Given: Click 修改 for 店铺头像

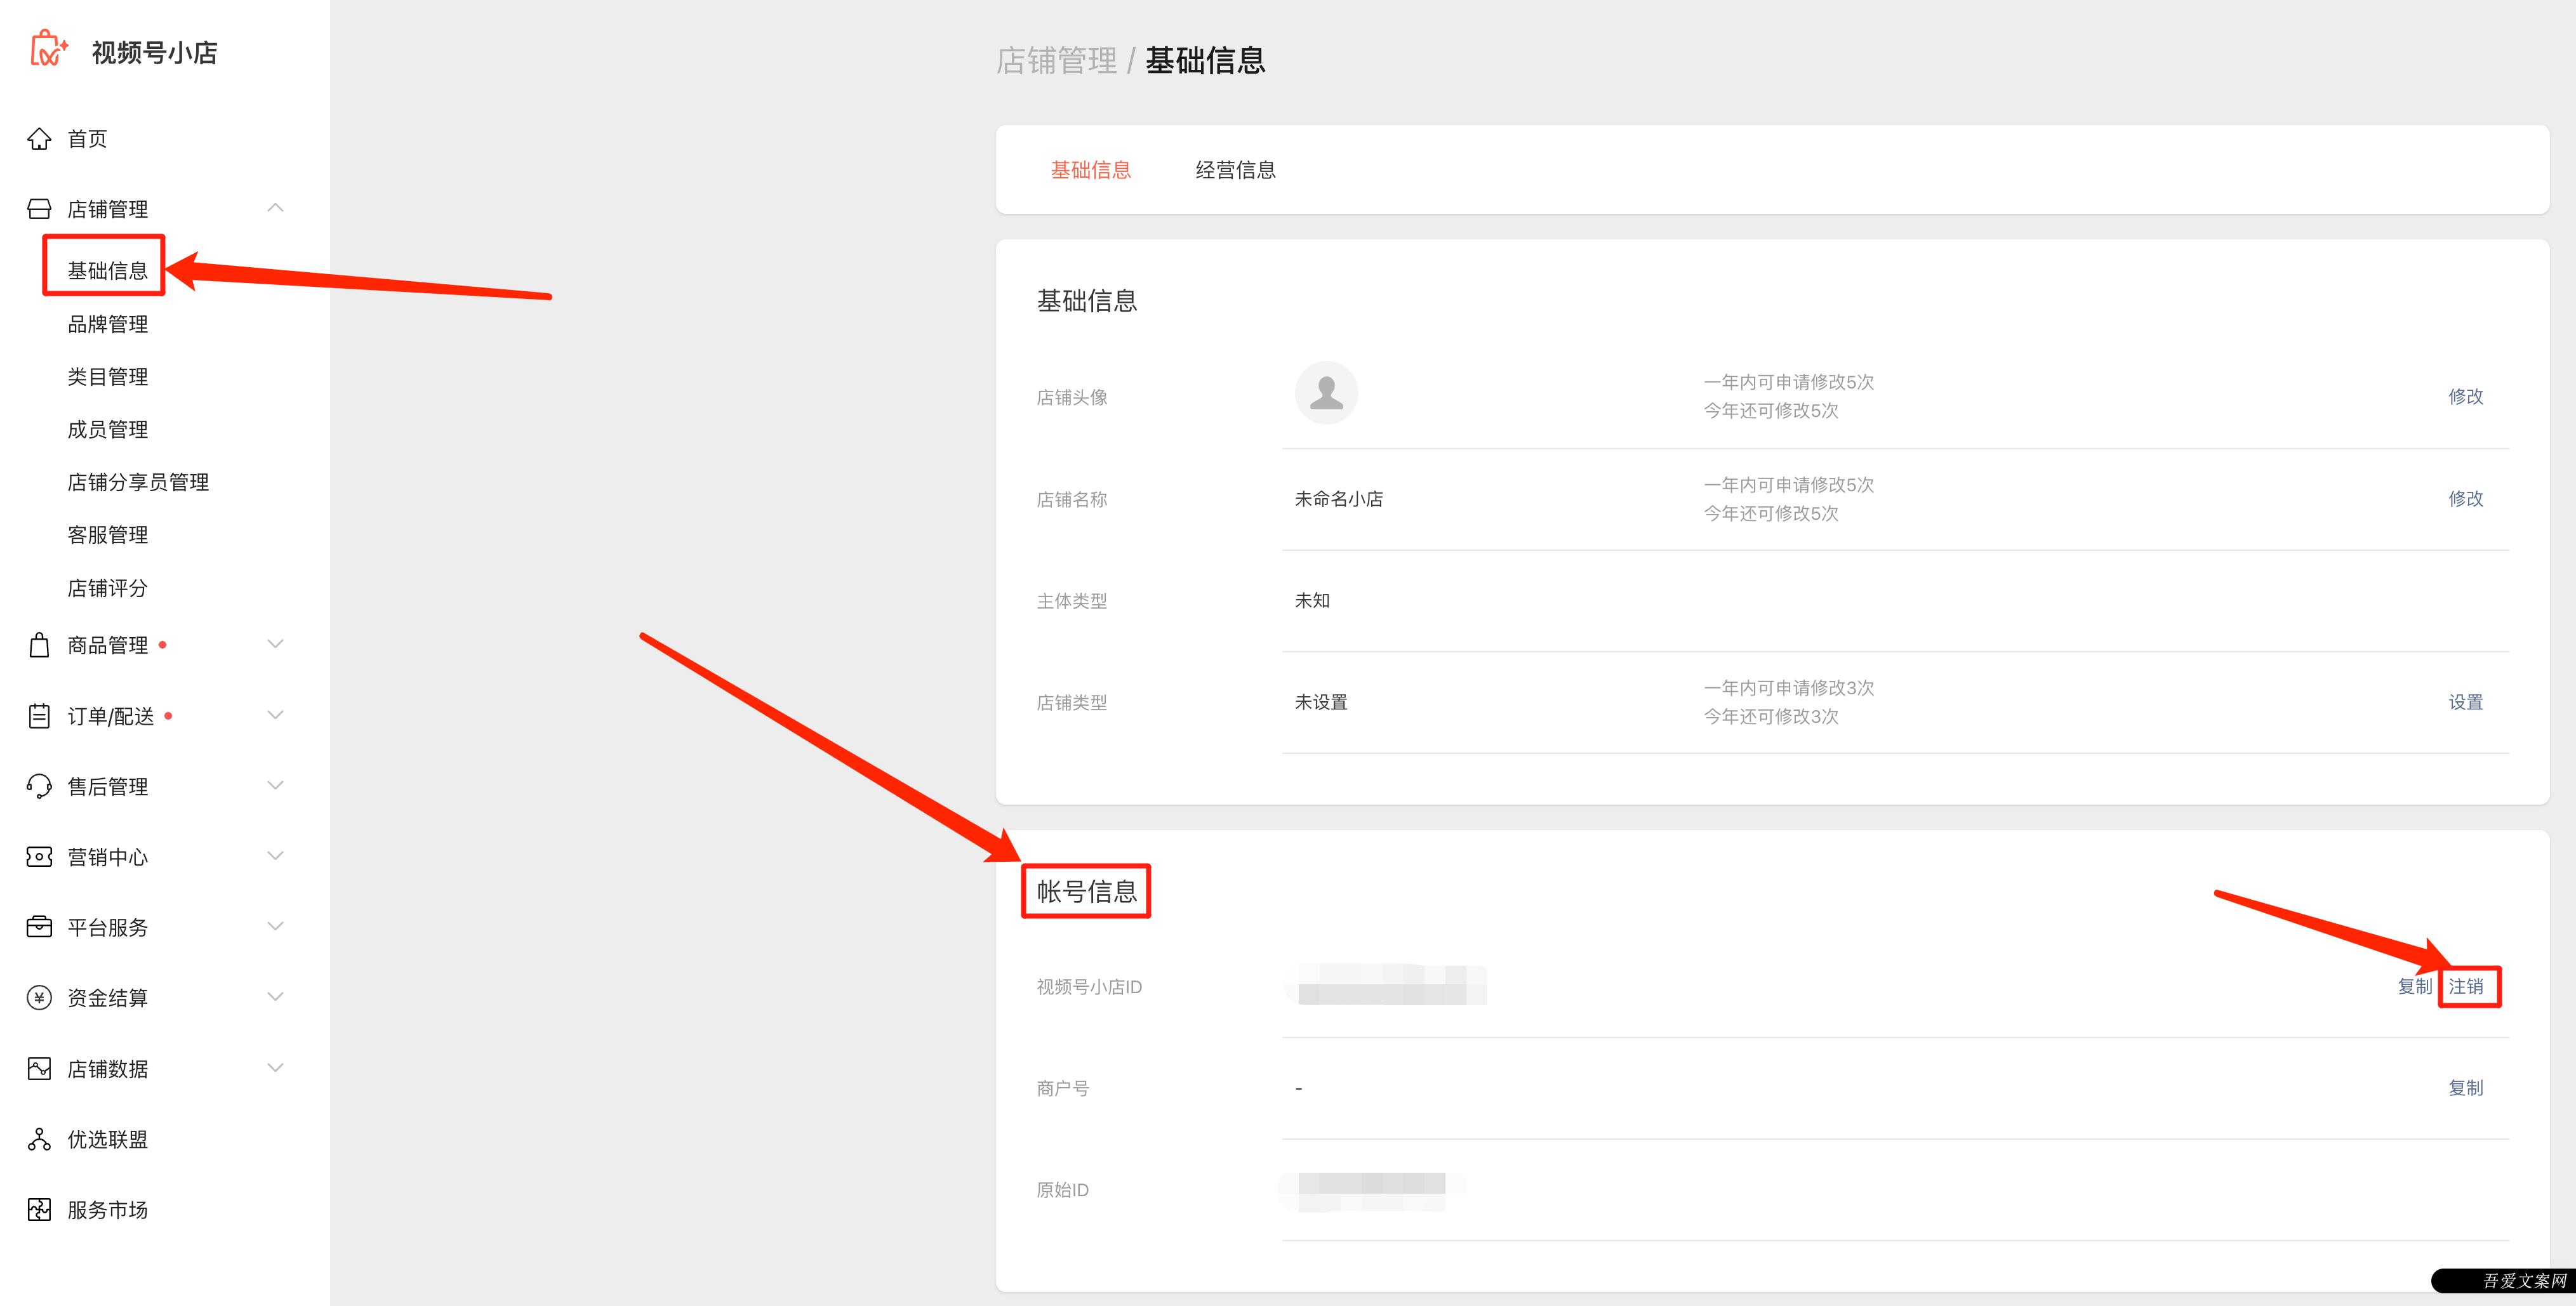Looking at the screenshot, I should coord(2465,397).
